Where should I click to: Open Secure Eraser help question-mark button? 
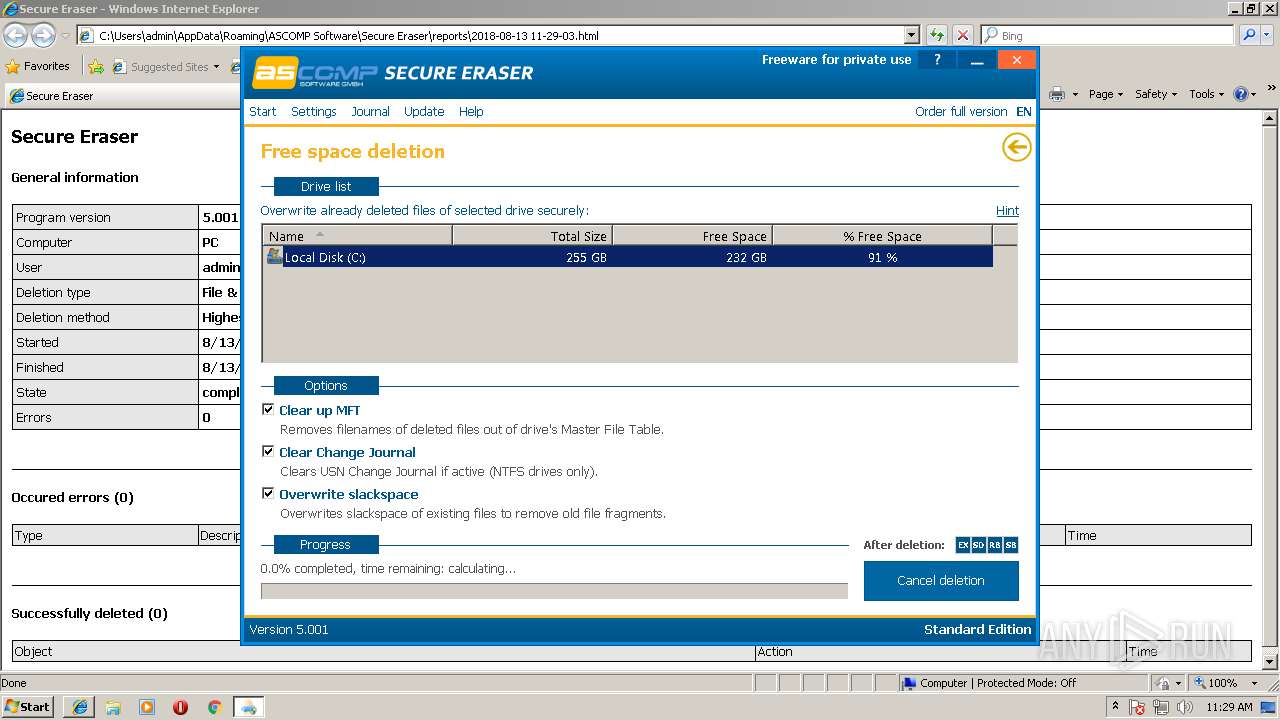point(937,60)
